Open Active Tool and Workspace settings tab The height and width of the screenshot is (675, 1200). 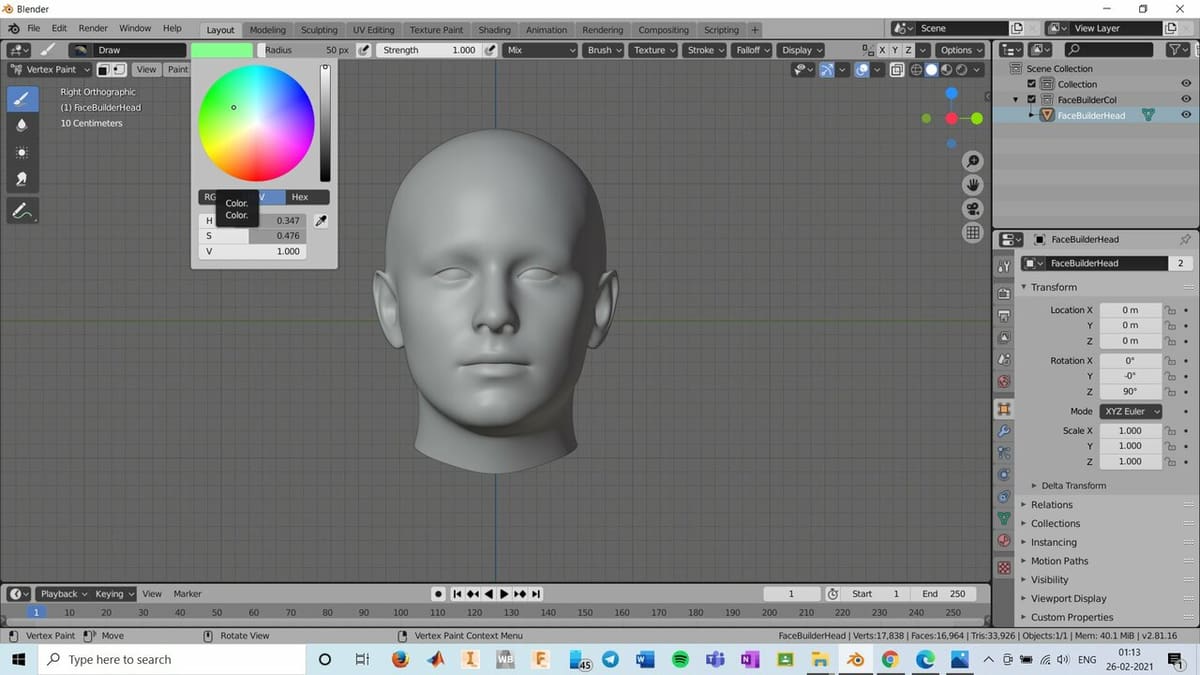[1004, 266]
